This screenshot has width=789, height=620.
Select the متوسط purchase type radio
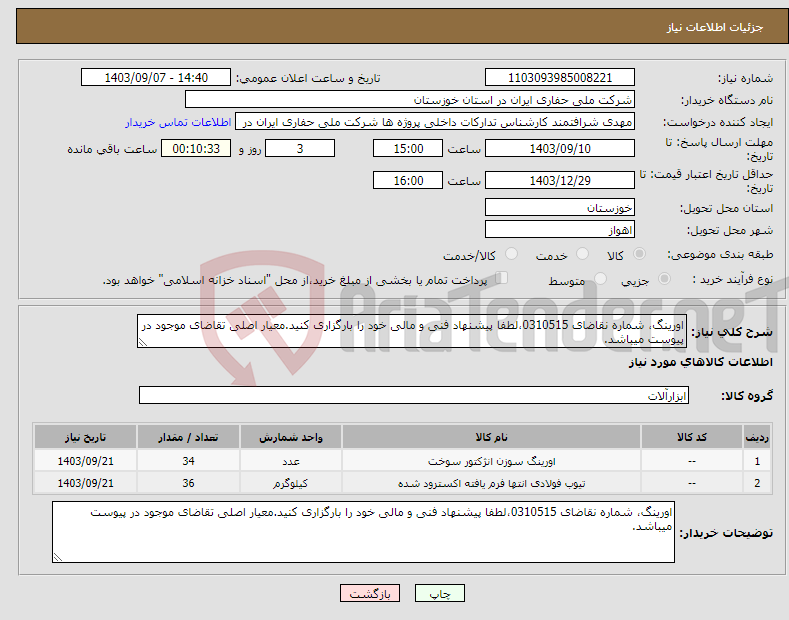click(600, 278)
